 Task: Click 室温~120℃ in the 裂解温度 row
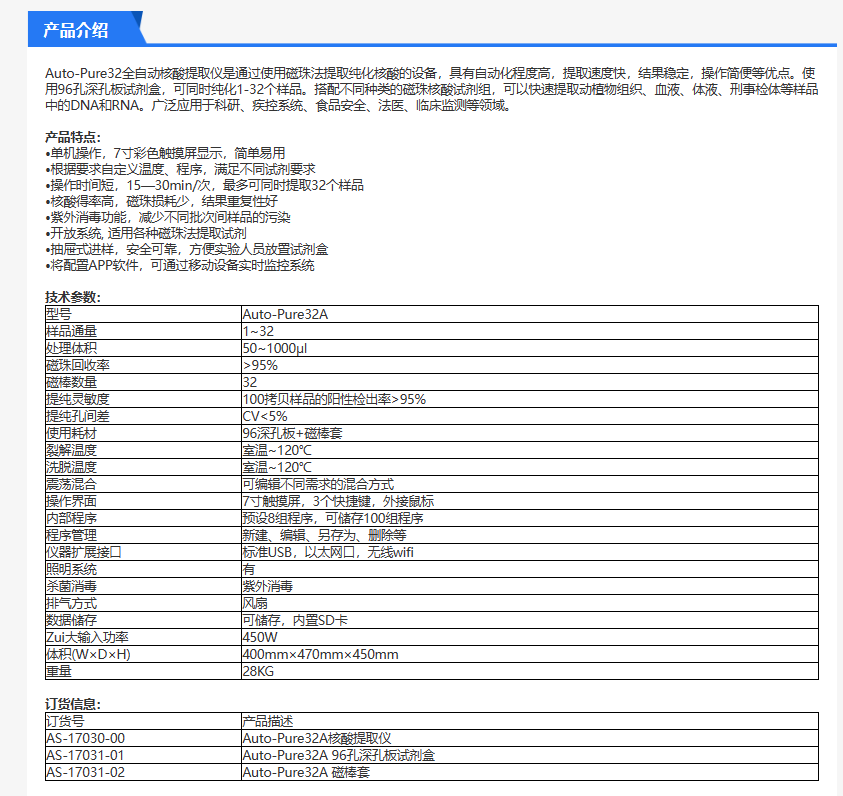pyautogui.click(x=277, y=450)
